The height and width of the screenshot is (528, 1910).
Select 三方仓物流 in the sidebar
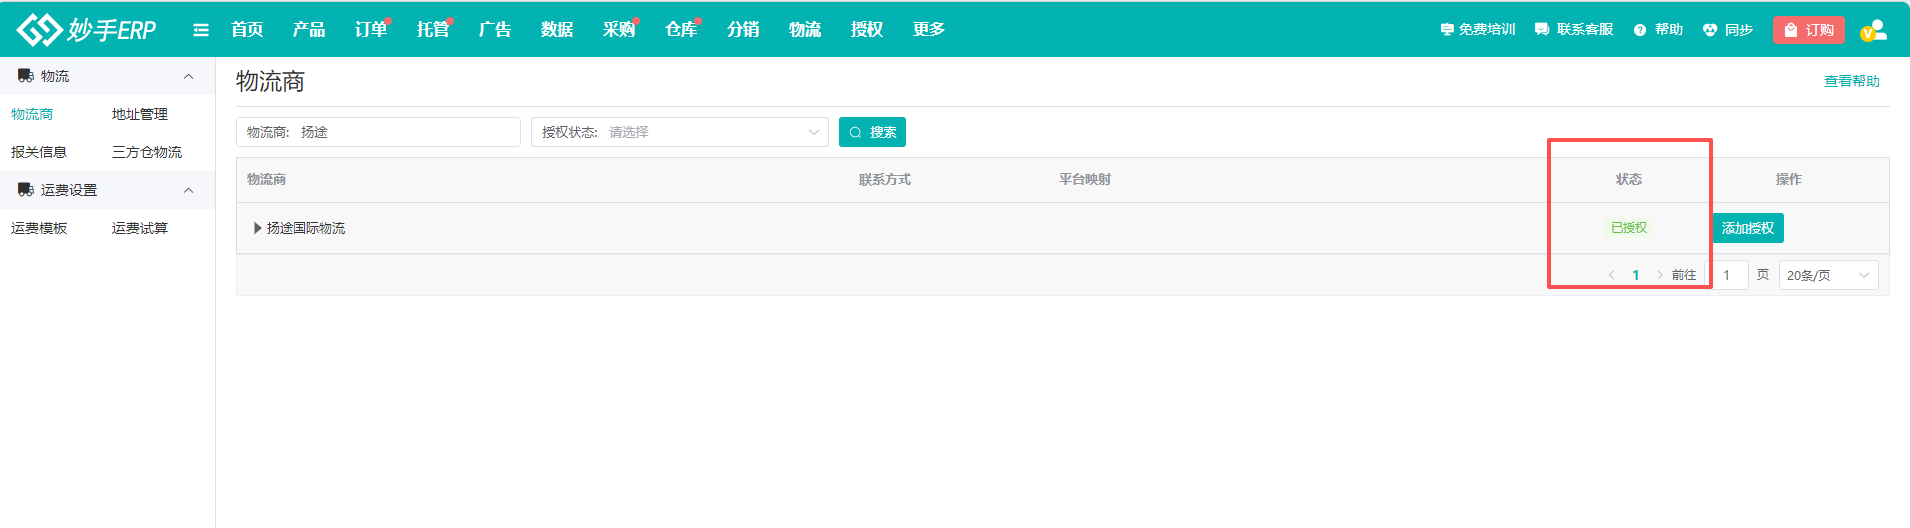click(147, 152)
